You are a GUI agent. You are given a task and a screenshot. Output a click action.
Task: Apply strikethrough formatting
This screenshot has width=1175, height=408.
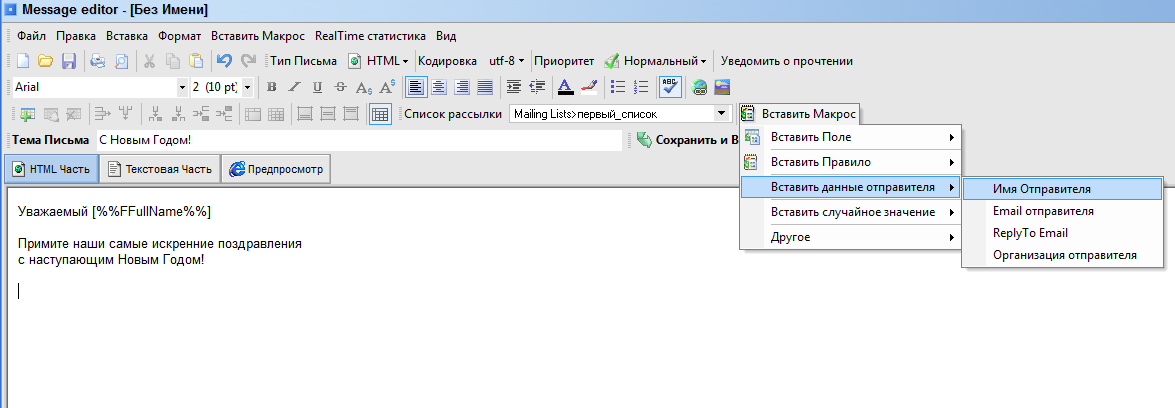pos(340,87)
